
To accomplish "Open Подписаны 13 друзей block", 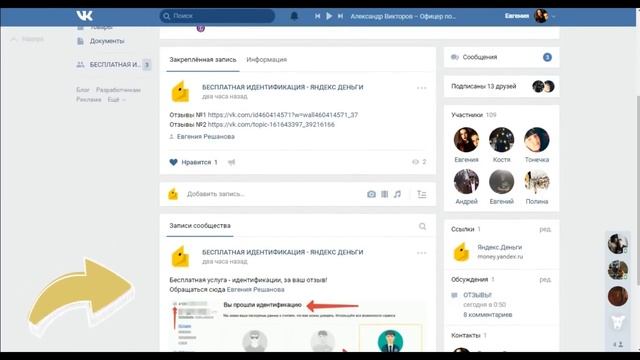I will click(x=502, y=86).
